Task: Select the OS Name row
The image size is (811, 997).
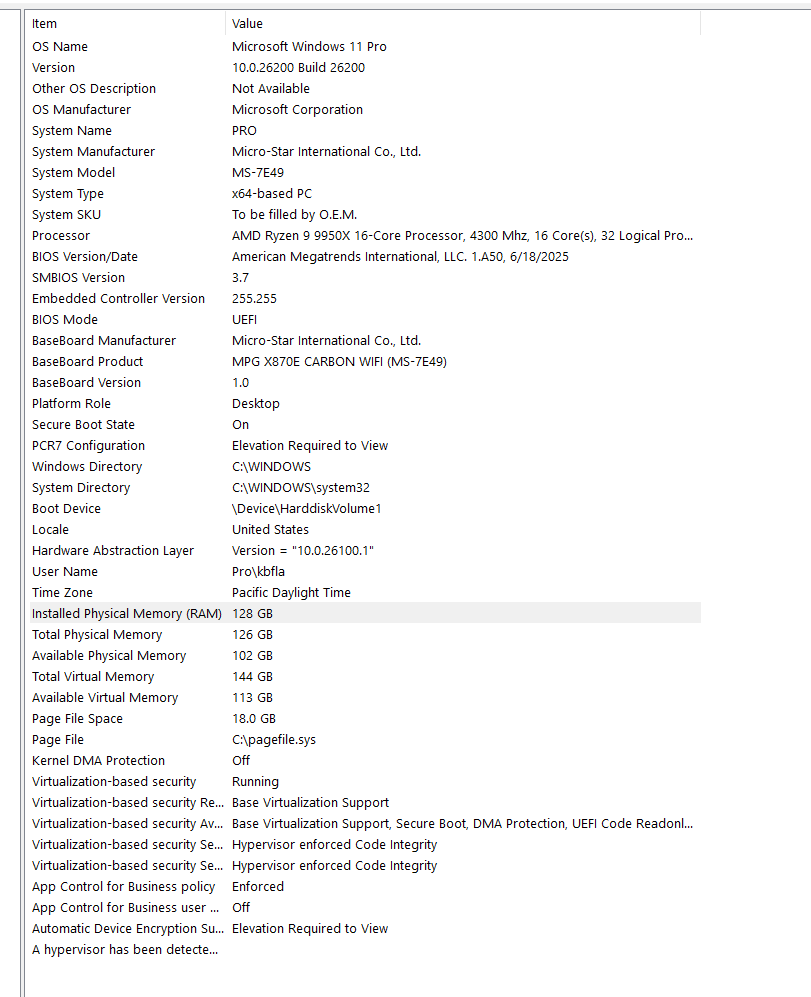Action: (x=365, y=46)
